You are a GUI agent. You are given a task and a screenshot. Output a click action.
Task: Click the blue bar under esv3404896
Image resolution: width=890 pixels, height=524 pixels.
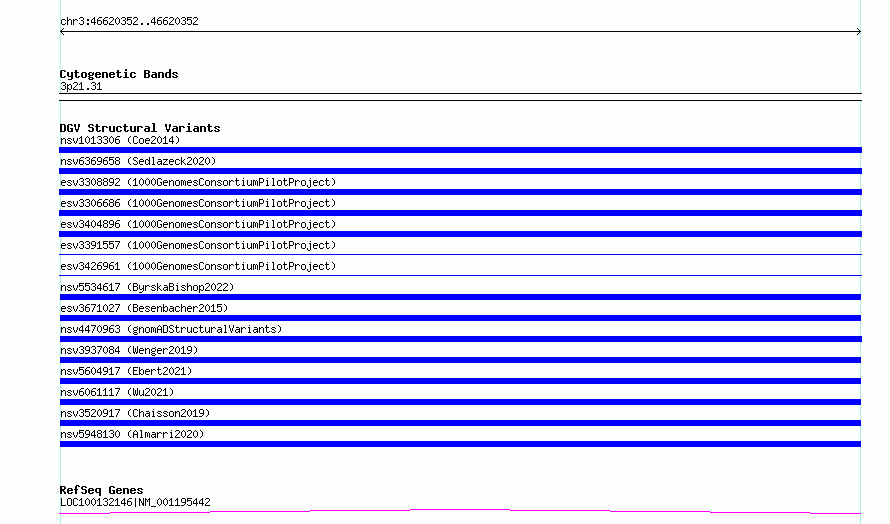[x=460, y=234]
